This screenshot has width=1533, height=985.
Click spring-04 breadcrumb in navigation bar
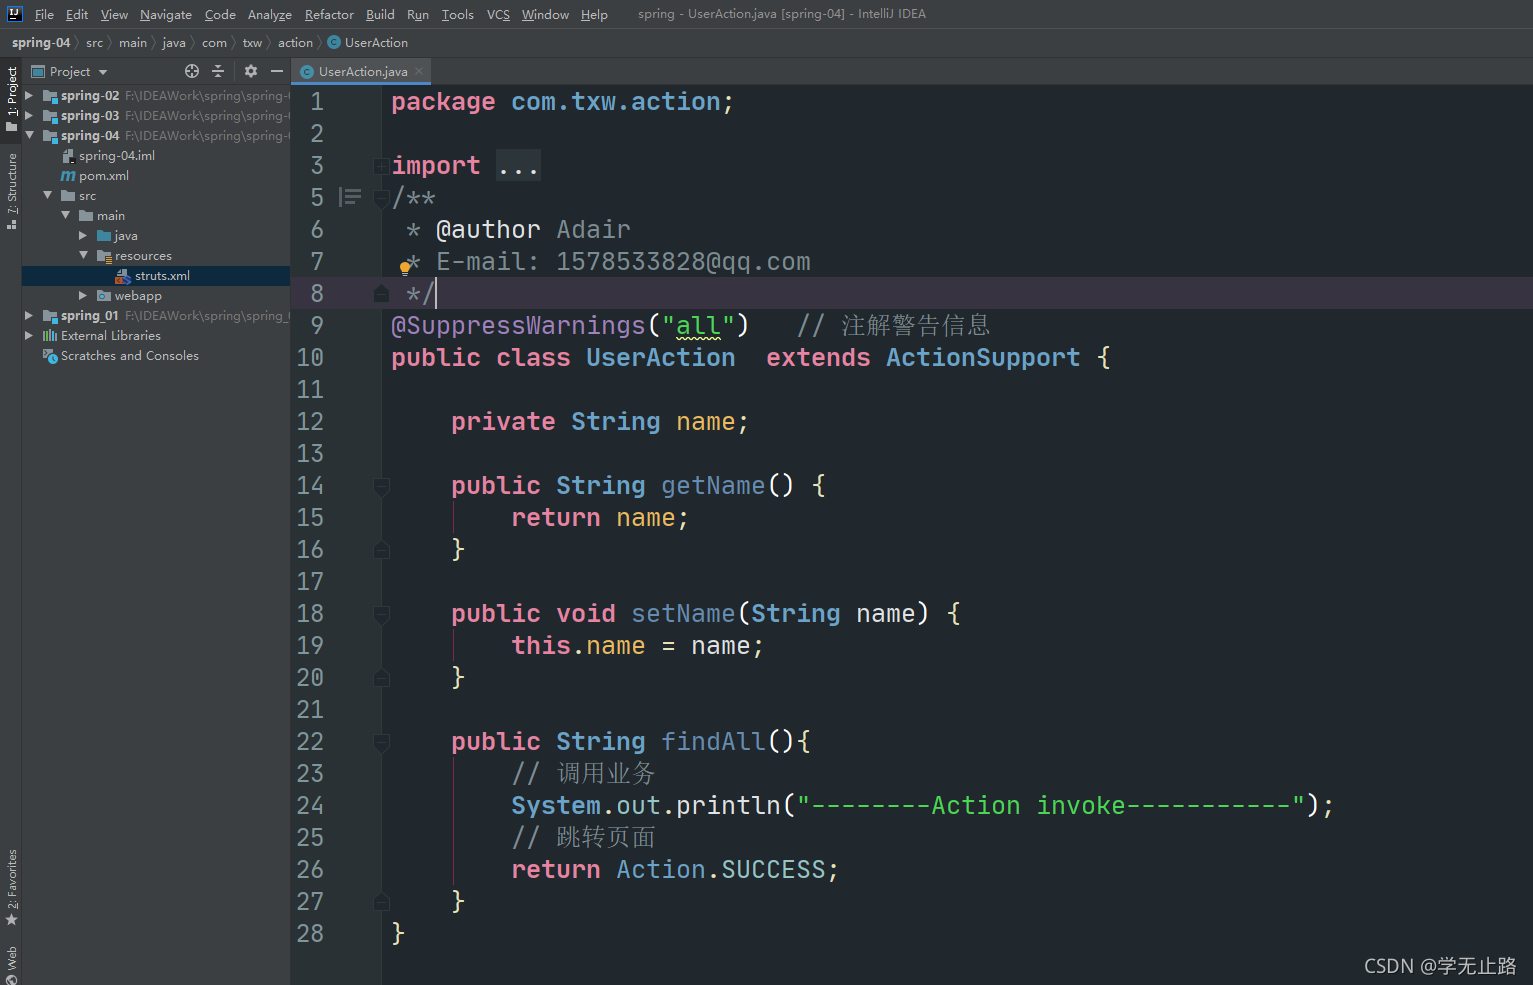[x=41, y=42]
